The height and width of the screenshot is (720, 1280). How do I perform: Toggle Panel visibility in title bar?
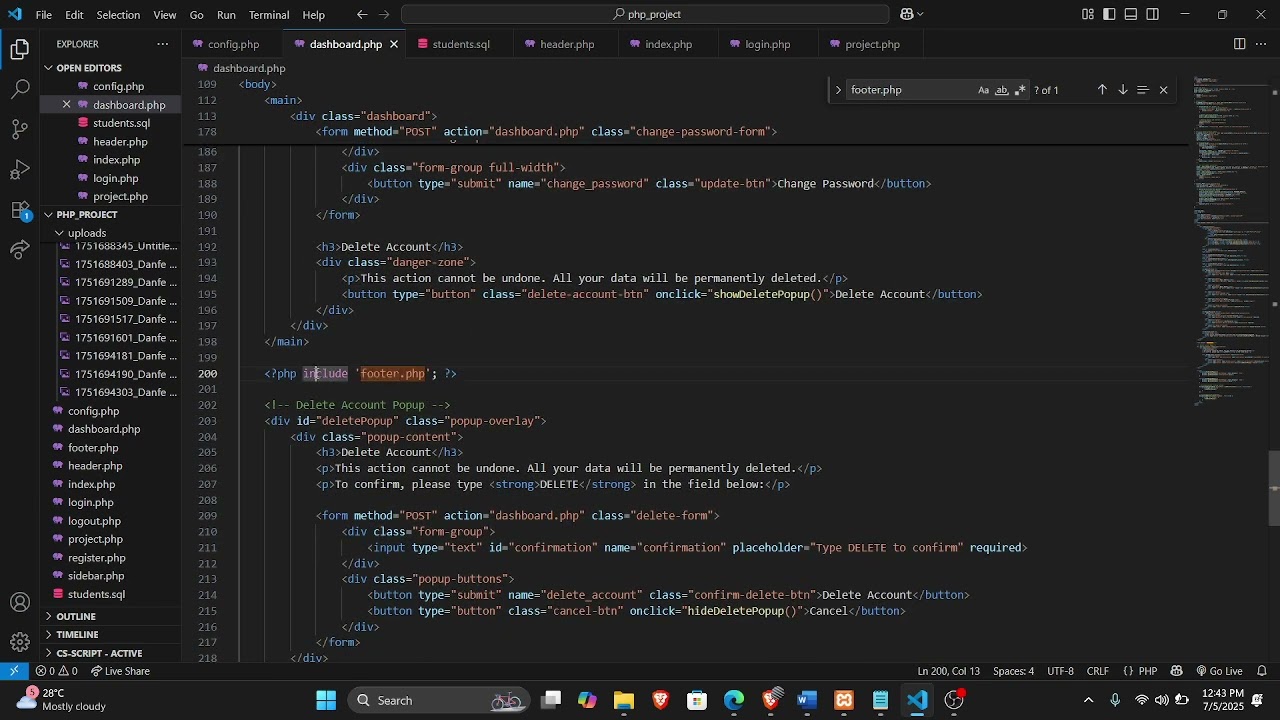coord(1131,14)
